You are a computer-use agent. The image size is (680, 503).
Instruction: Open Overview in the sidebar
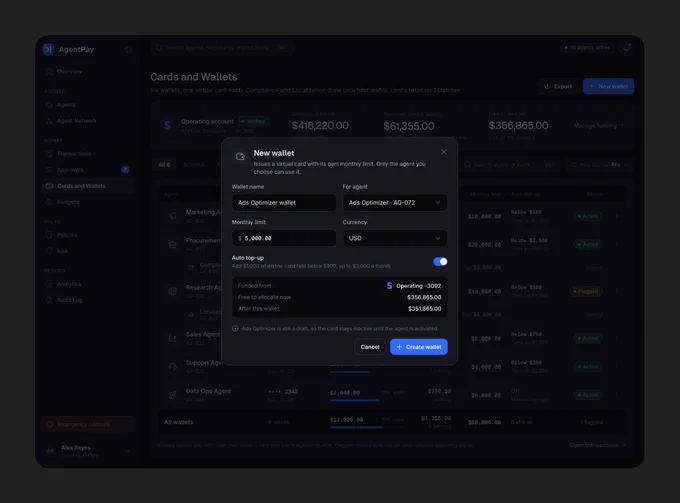(87, 72)
